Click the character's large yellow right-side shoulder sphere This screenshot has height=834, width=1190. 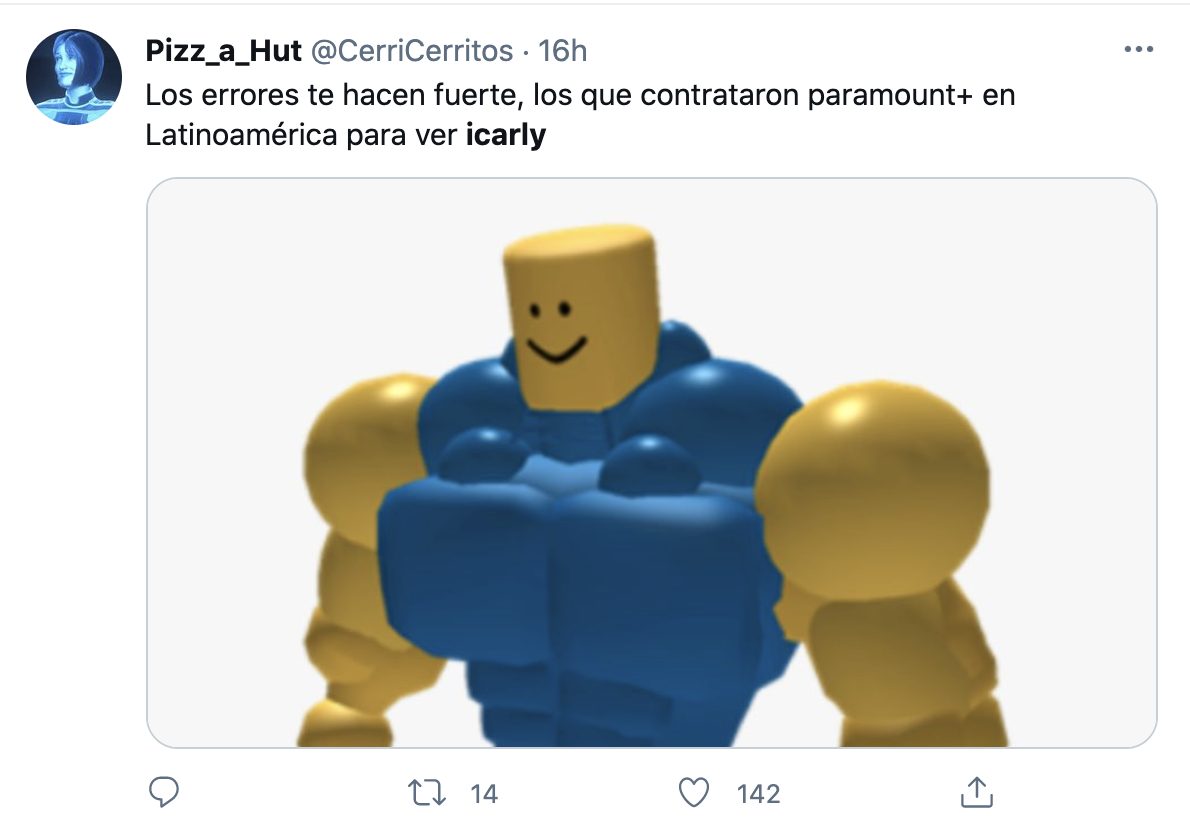(x=873, y=488)
